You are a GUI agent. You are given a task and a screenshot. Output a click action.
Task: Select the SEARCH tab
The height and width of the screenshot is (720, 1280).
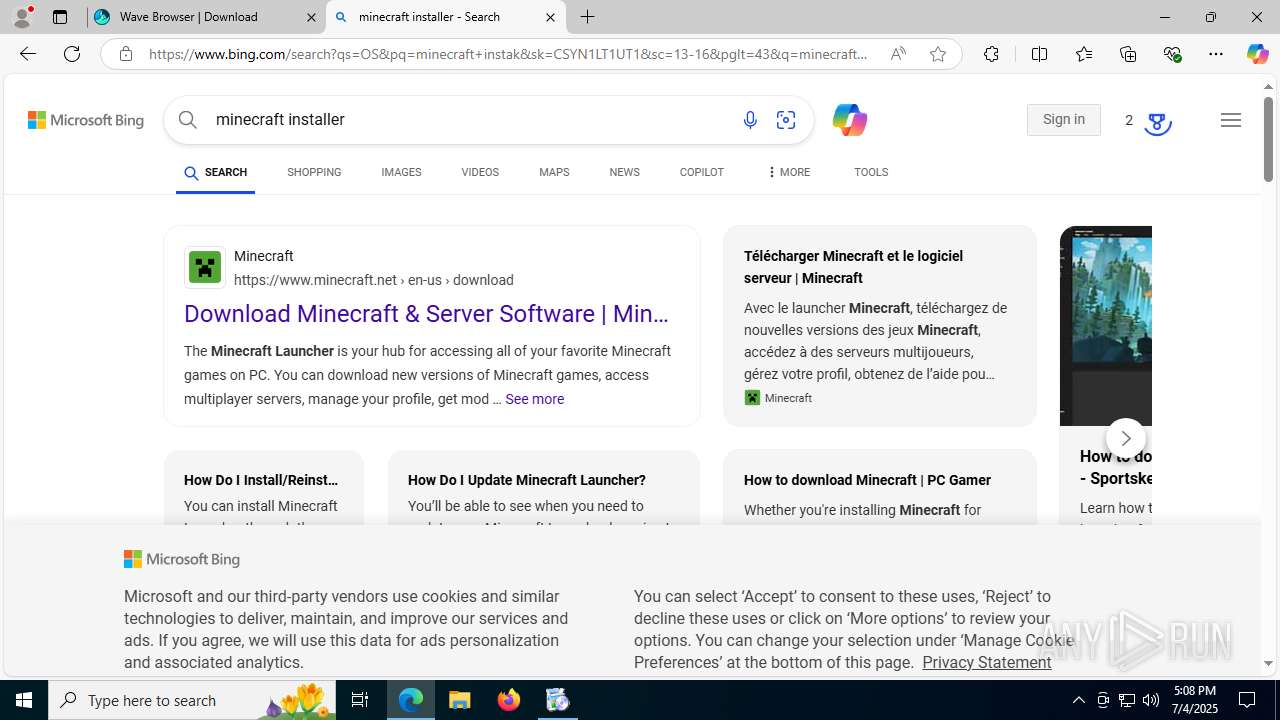point(215,173)
